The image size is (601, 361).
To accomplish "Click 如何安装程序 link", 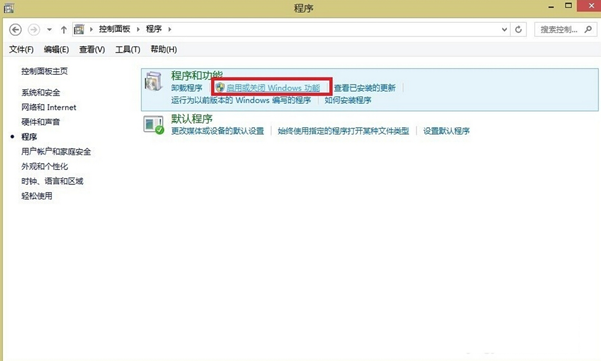I will click(348, 100).
